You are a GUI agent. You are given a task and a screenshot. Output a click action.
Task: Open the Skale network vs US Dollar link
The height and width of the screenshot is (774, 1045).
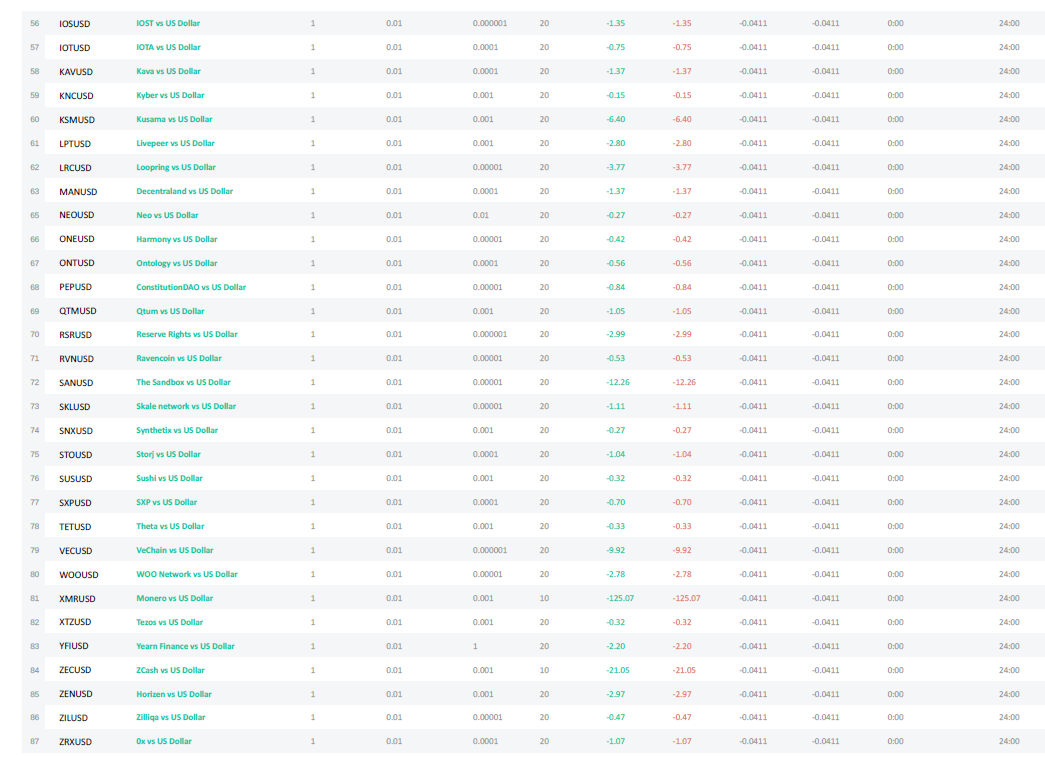pos(186,407)
